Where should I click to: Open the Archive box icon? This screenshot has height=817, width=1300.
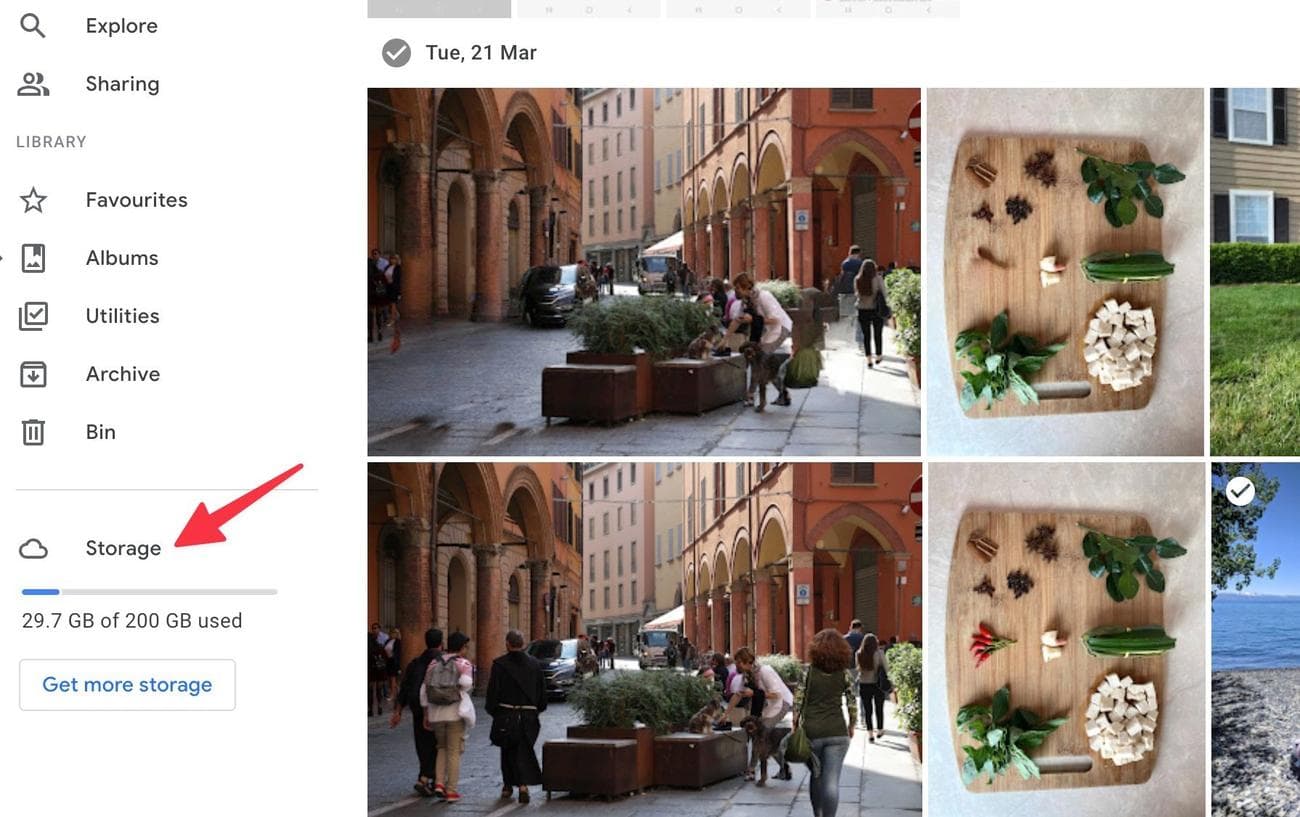click(33, 374)
